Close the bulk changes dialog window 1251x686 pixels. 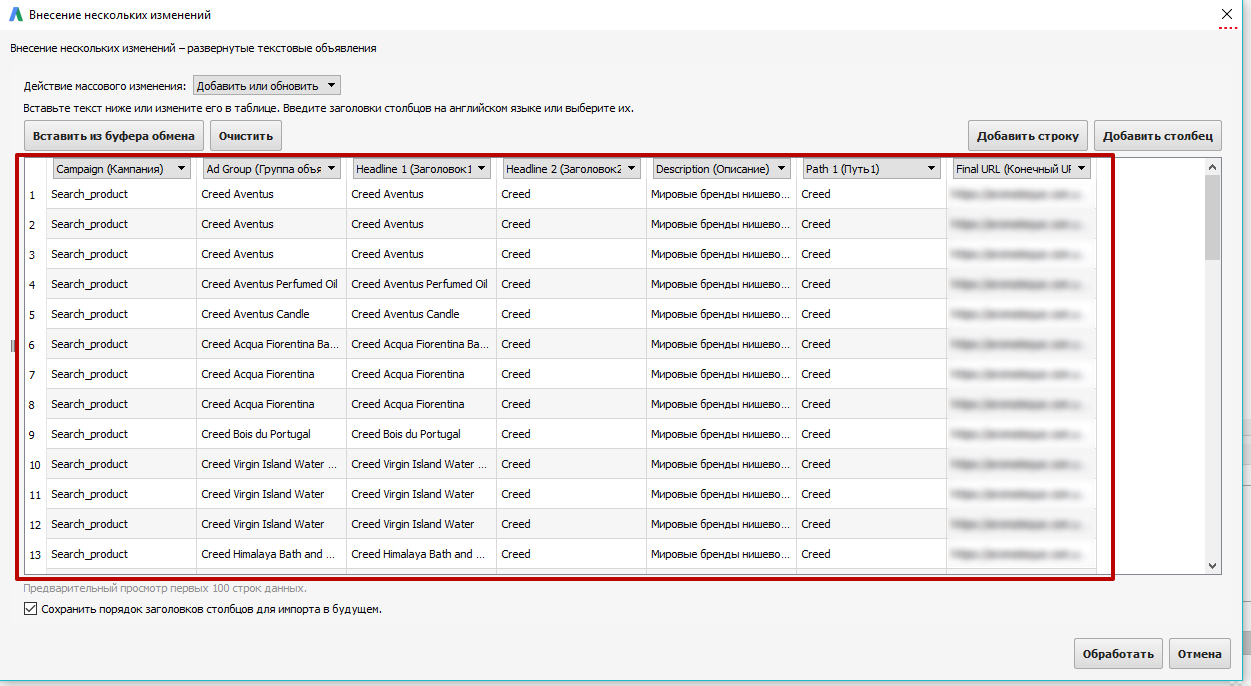tap(1227, 15)
